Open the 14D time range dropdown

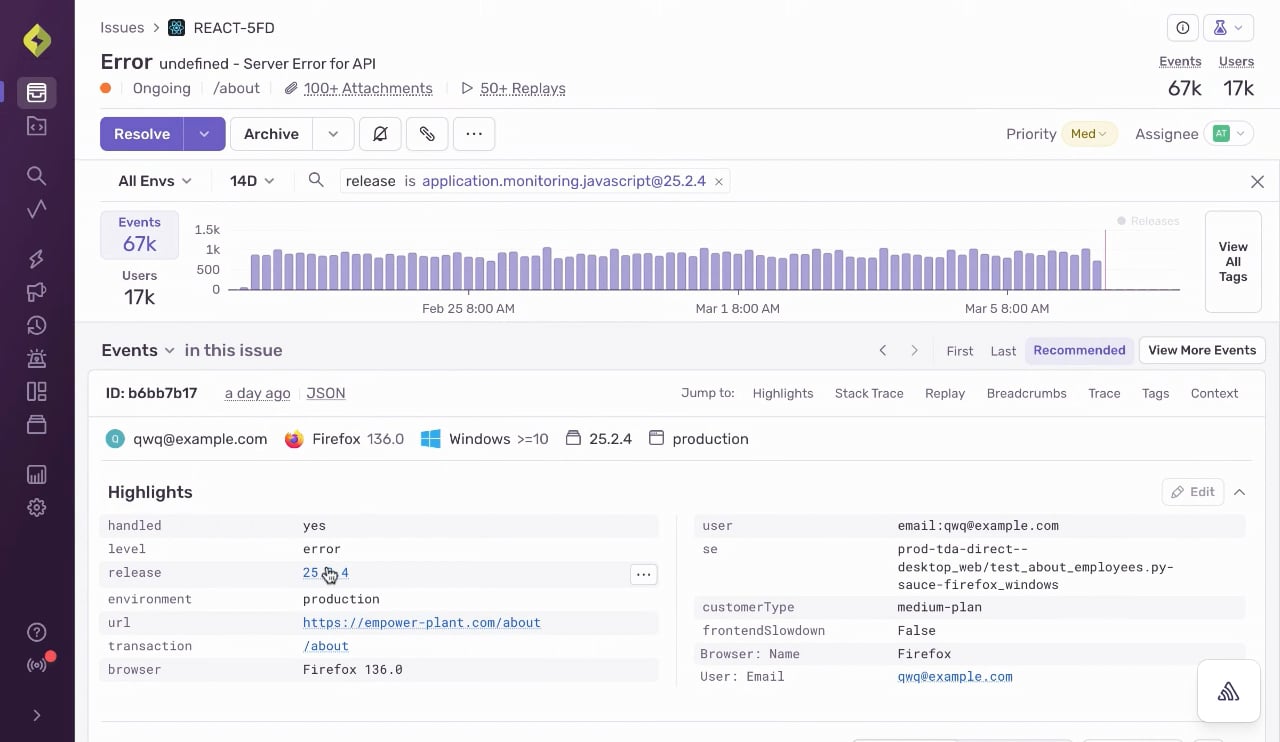click(250, 181)
